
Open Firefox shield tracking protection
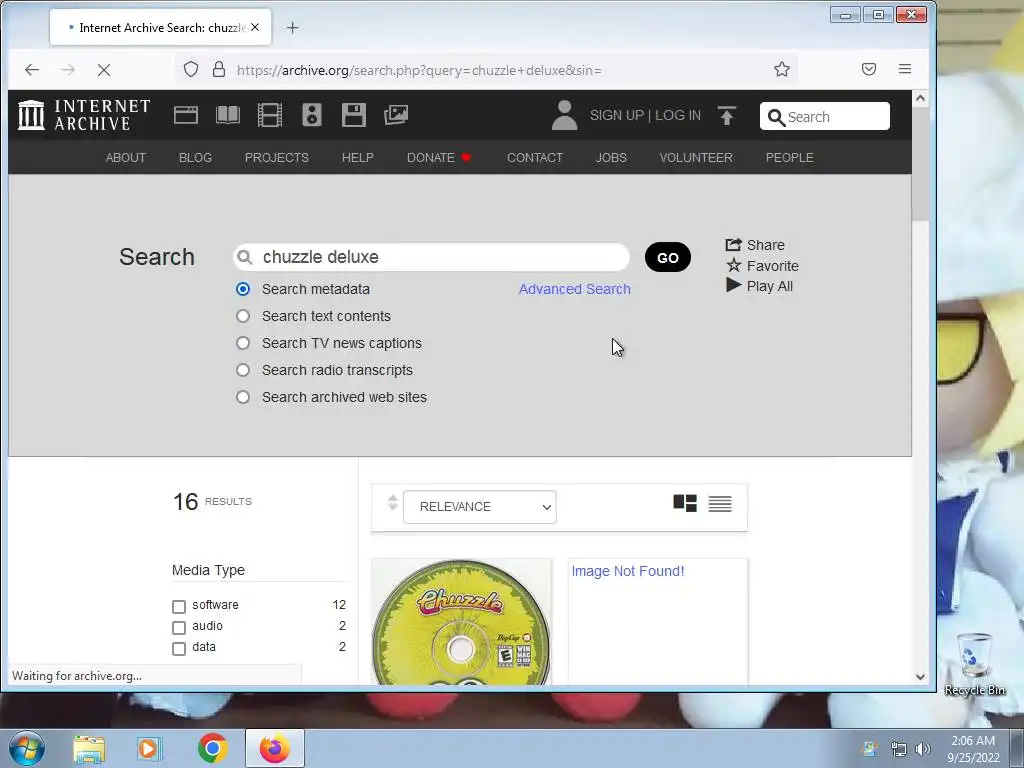[191, 69]
